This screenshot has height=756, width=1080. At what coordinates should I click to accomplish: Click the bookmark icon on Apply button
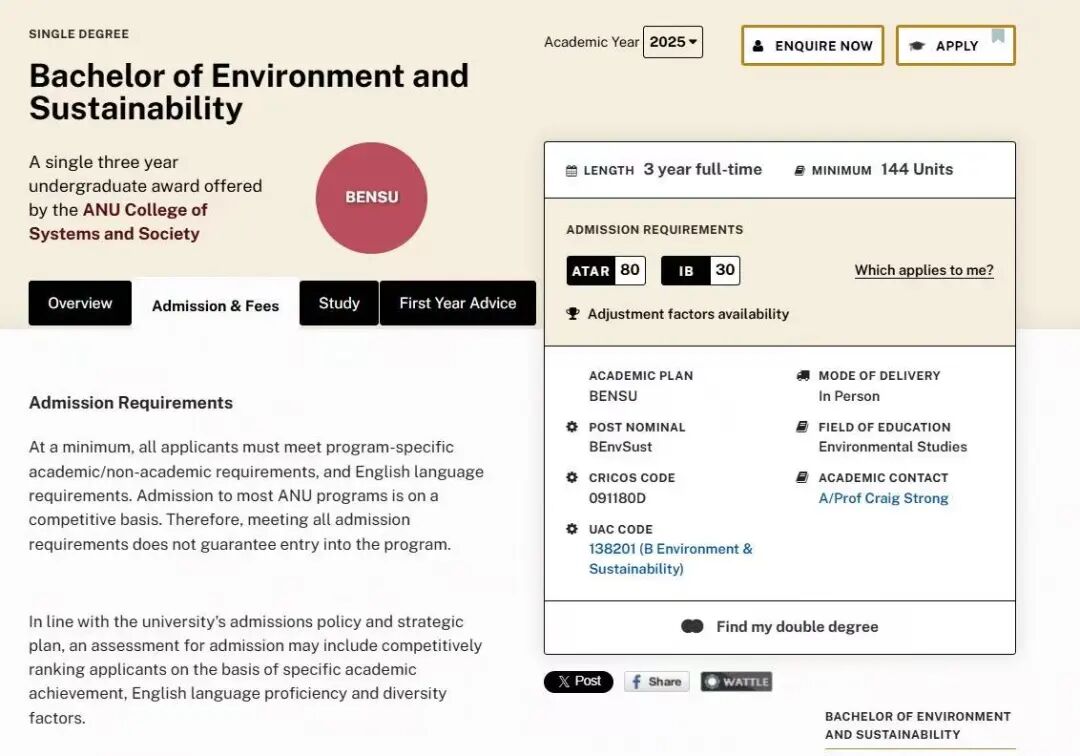[x=998, y=37]
